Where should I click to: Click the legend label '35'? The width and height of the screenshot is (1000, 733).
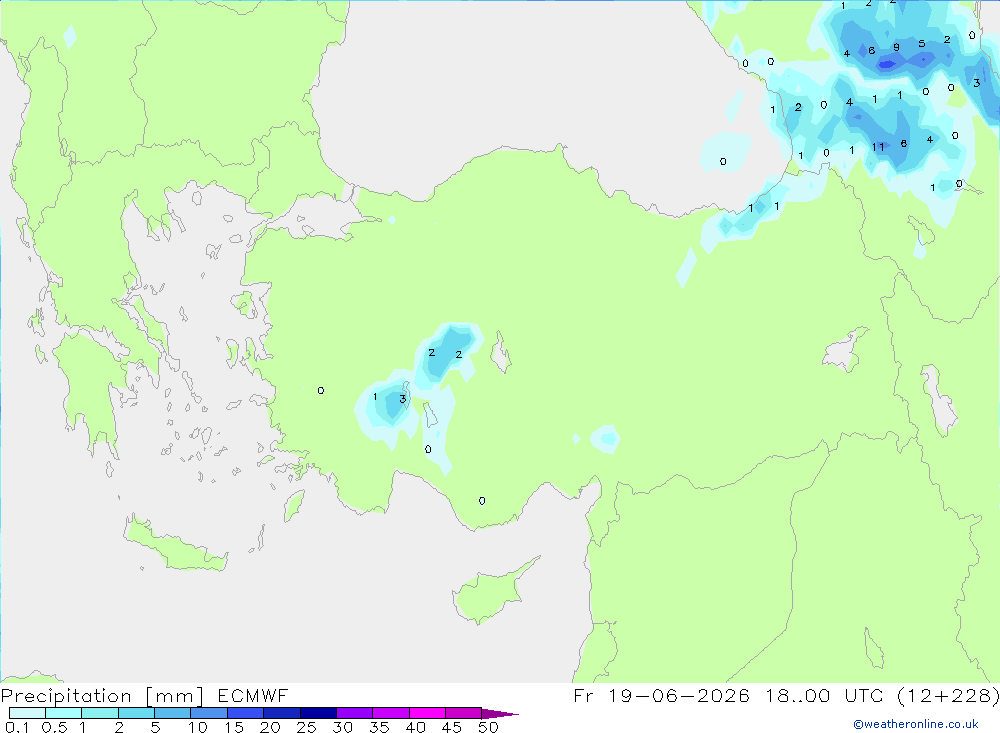pyautogui.click(x=379, y=727)
